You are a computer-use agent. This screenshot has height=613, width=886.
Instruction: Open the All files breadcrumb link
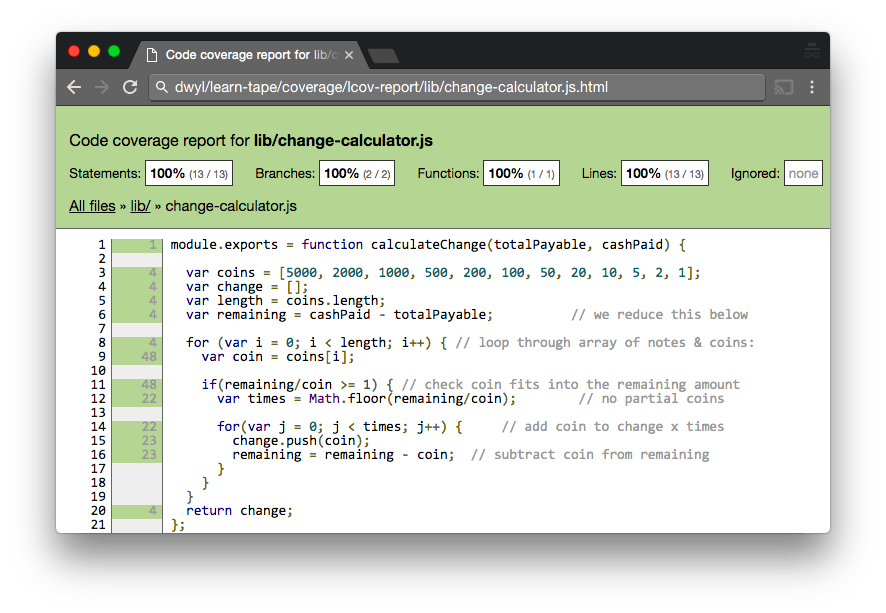(92, 206)
